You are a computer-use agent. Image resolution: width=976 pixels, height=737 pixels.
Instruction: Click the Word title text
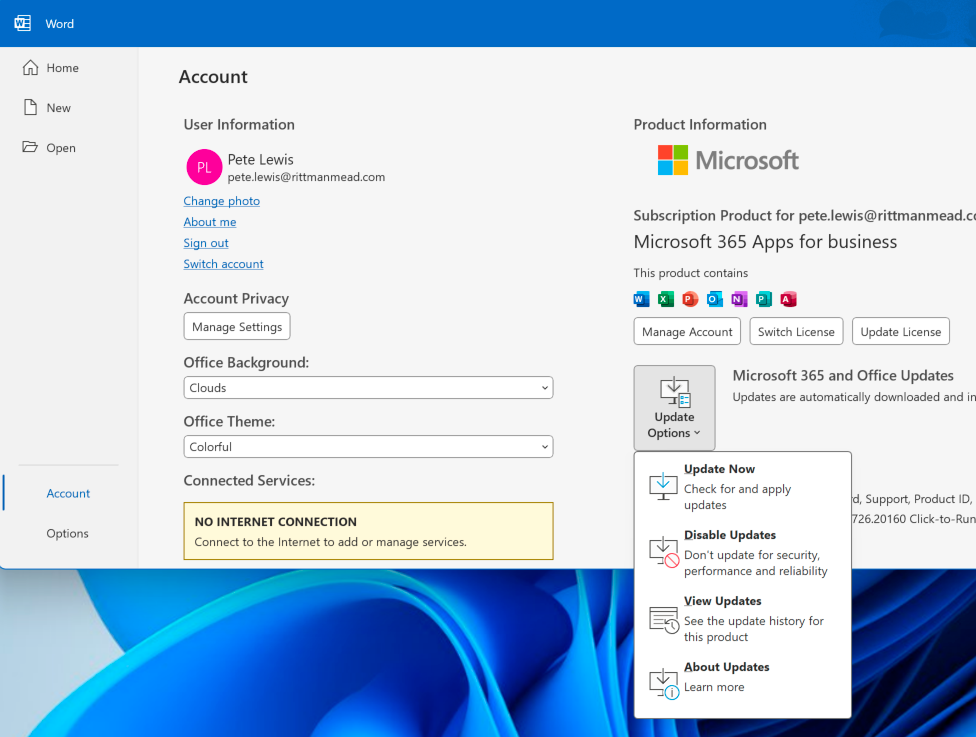click(60, 24)
